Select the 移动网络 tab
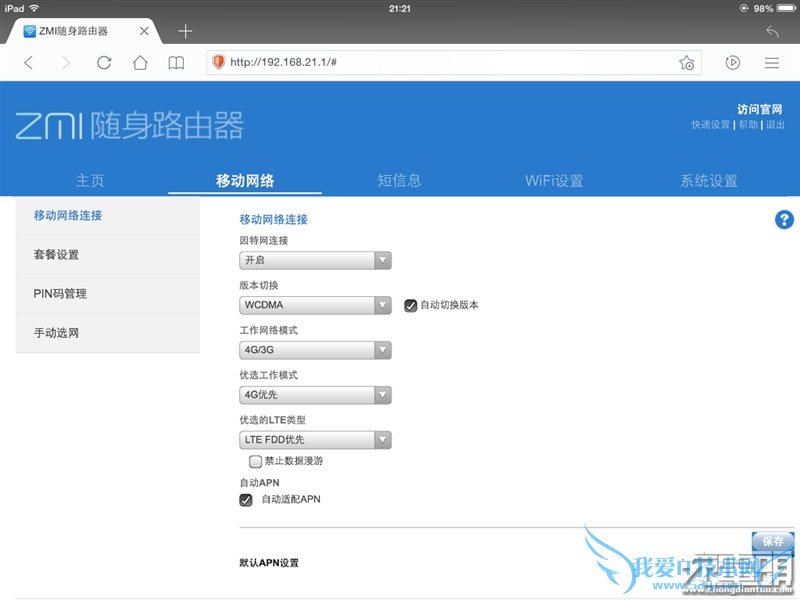 point(245,181)
